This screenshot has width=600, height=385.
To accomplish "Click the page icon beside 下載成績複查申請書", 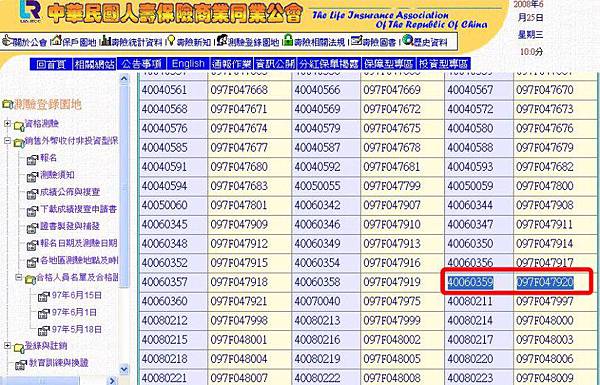I will point(33,210).
